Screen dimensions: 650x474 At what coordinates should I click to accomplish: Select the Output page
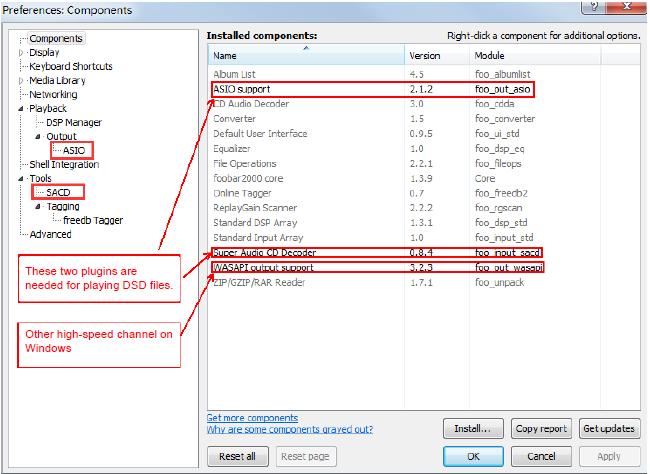tap(61, 136)
